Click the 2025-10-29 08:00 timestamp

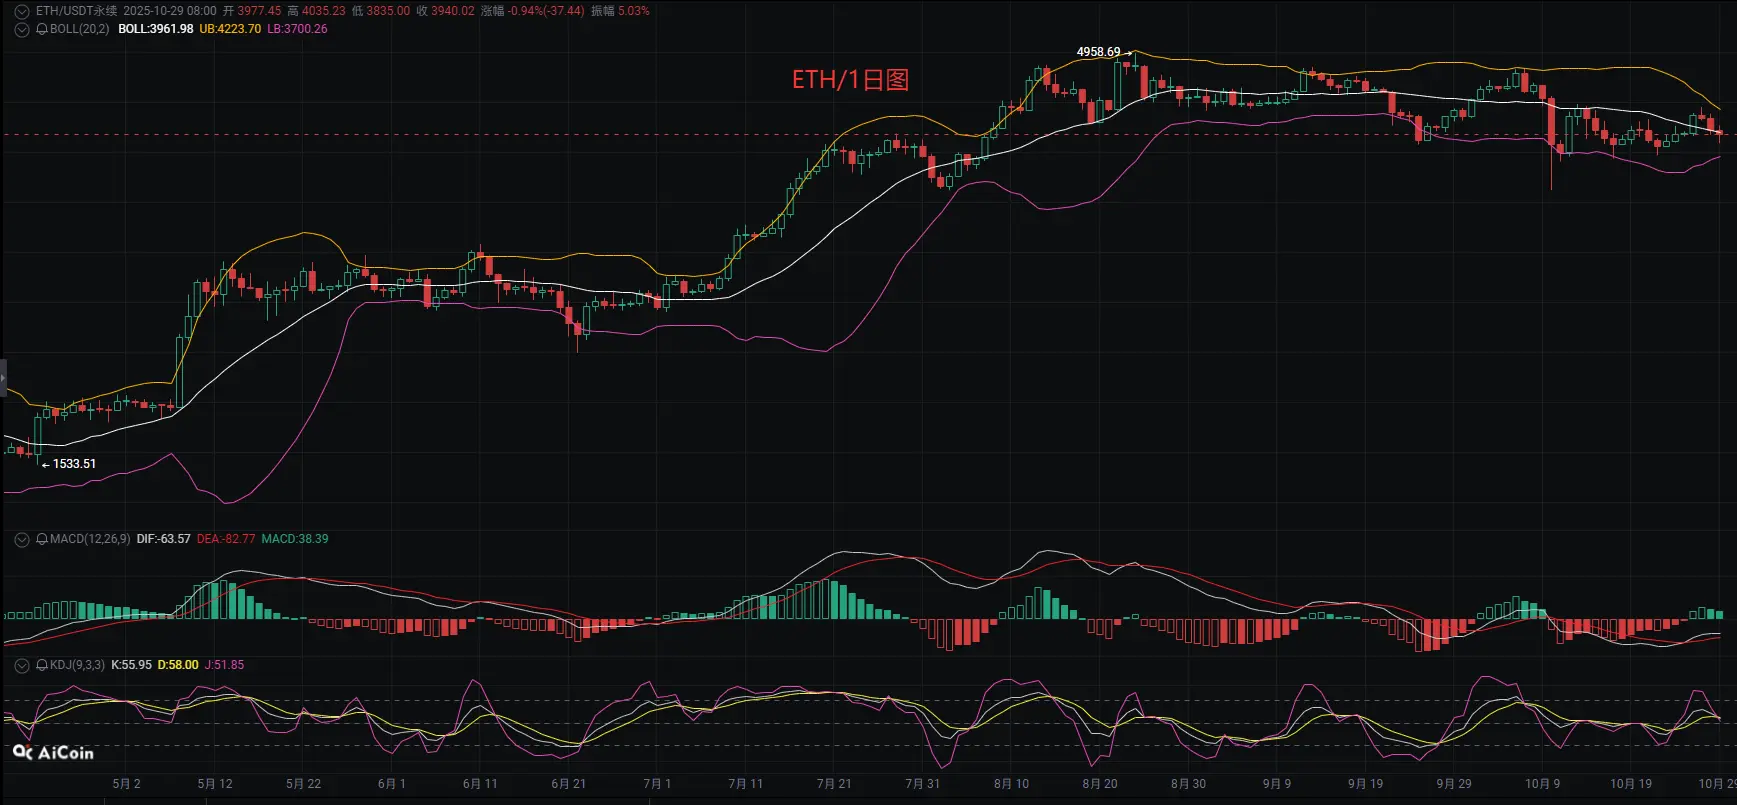point(170,11)
